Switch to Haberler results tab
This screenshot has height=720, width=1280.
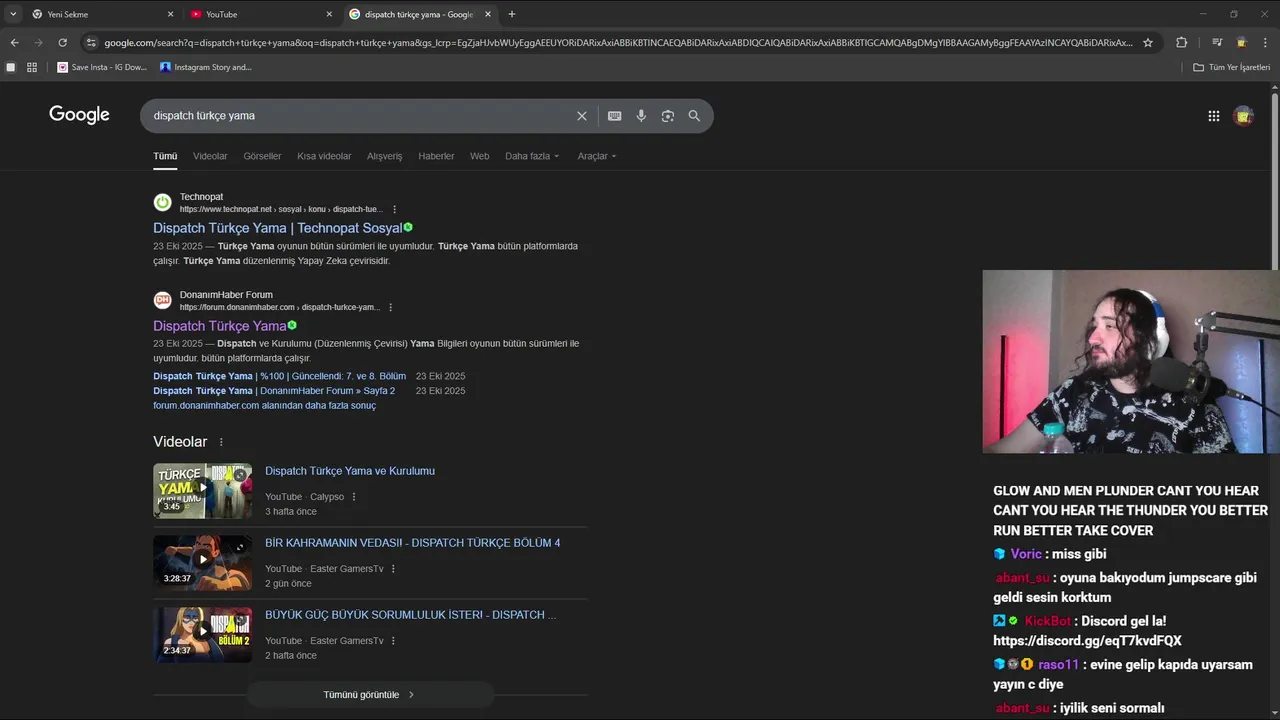pyautogui.click(x=436, y=156)
